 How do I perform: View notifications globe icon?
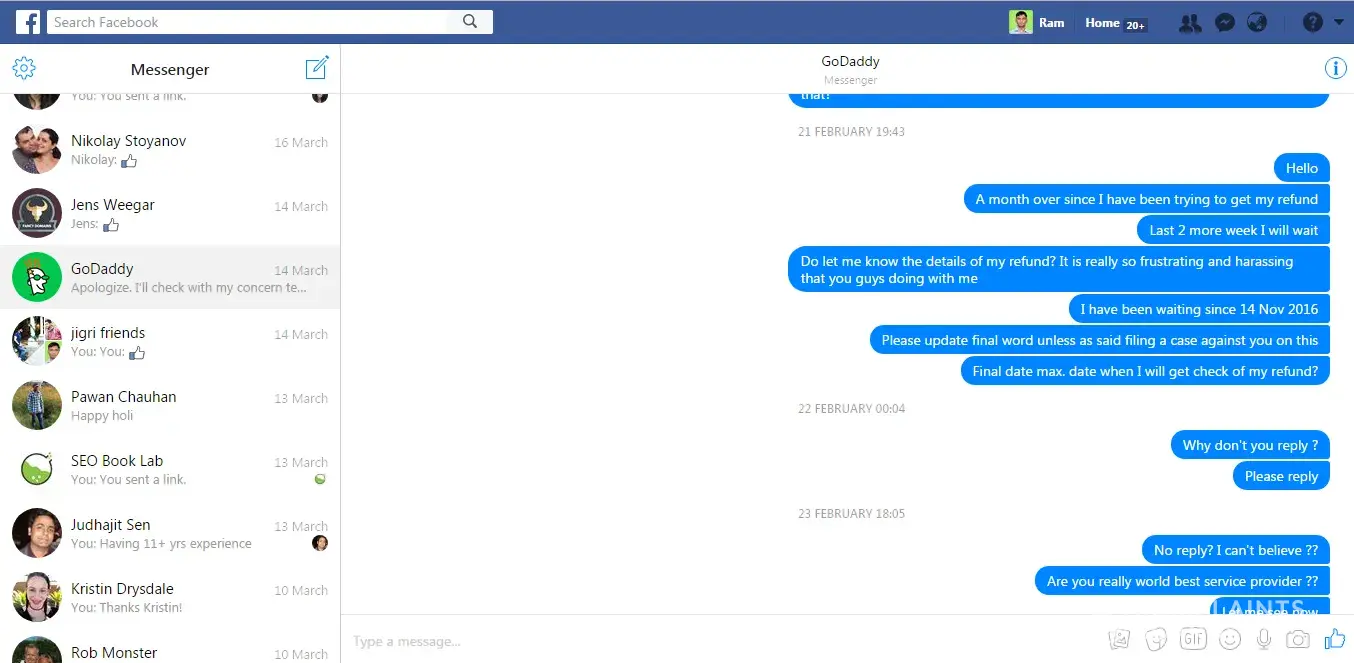[x=1257, y=22]
